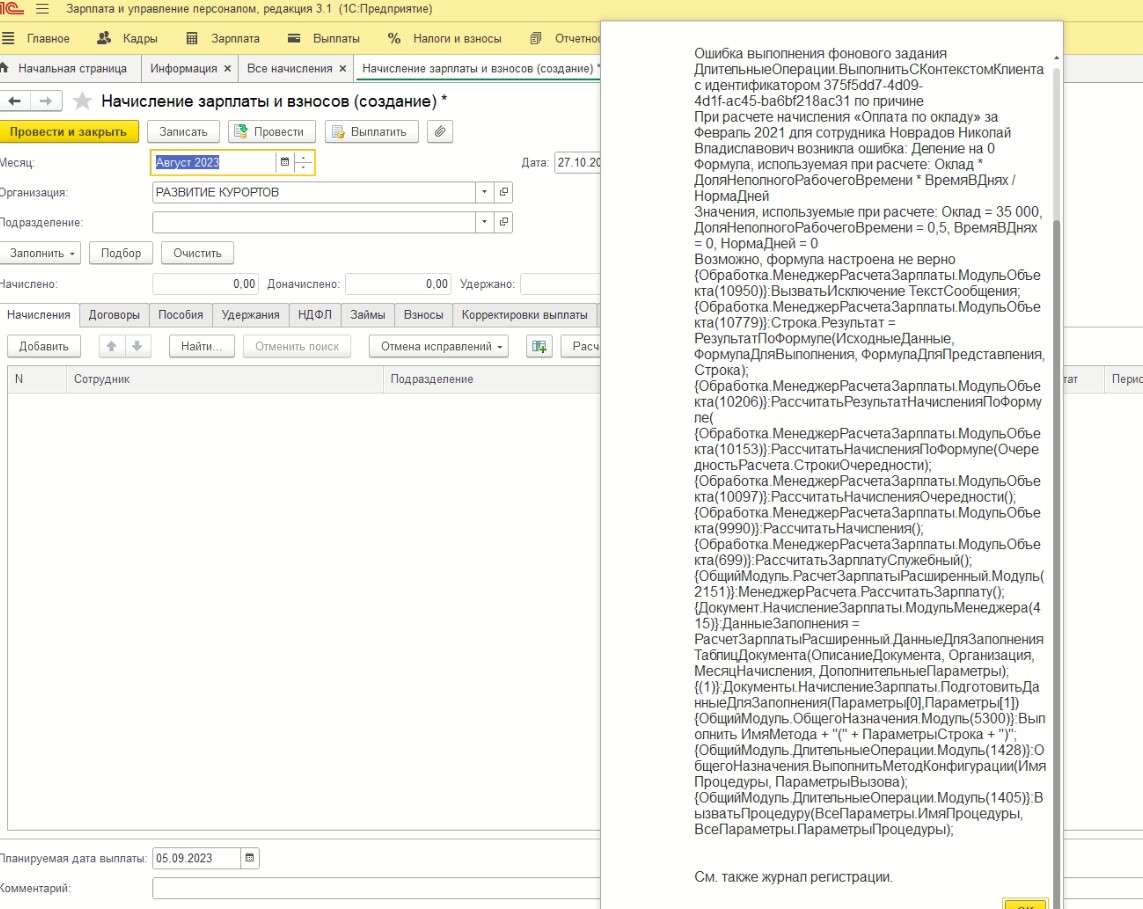Move row down with arrow icon
1143x909 pixels.
[x=136, y=346]
